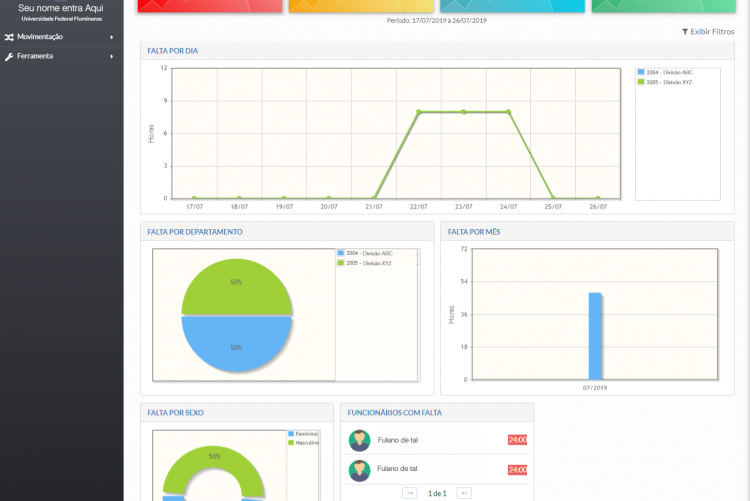Click the 07/2019 blue bar

click(x=595, y=336)
